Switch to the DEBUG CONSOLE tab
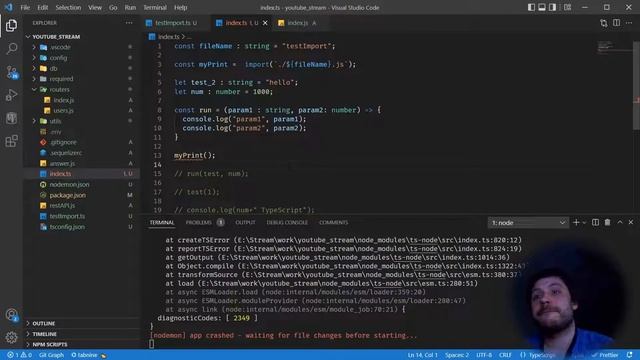Screen dimensions: 640x360 [x=287, y=222]
